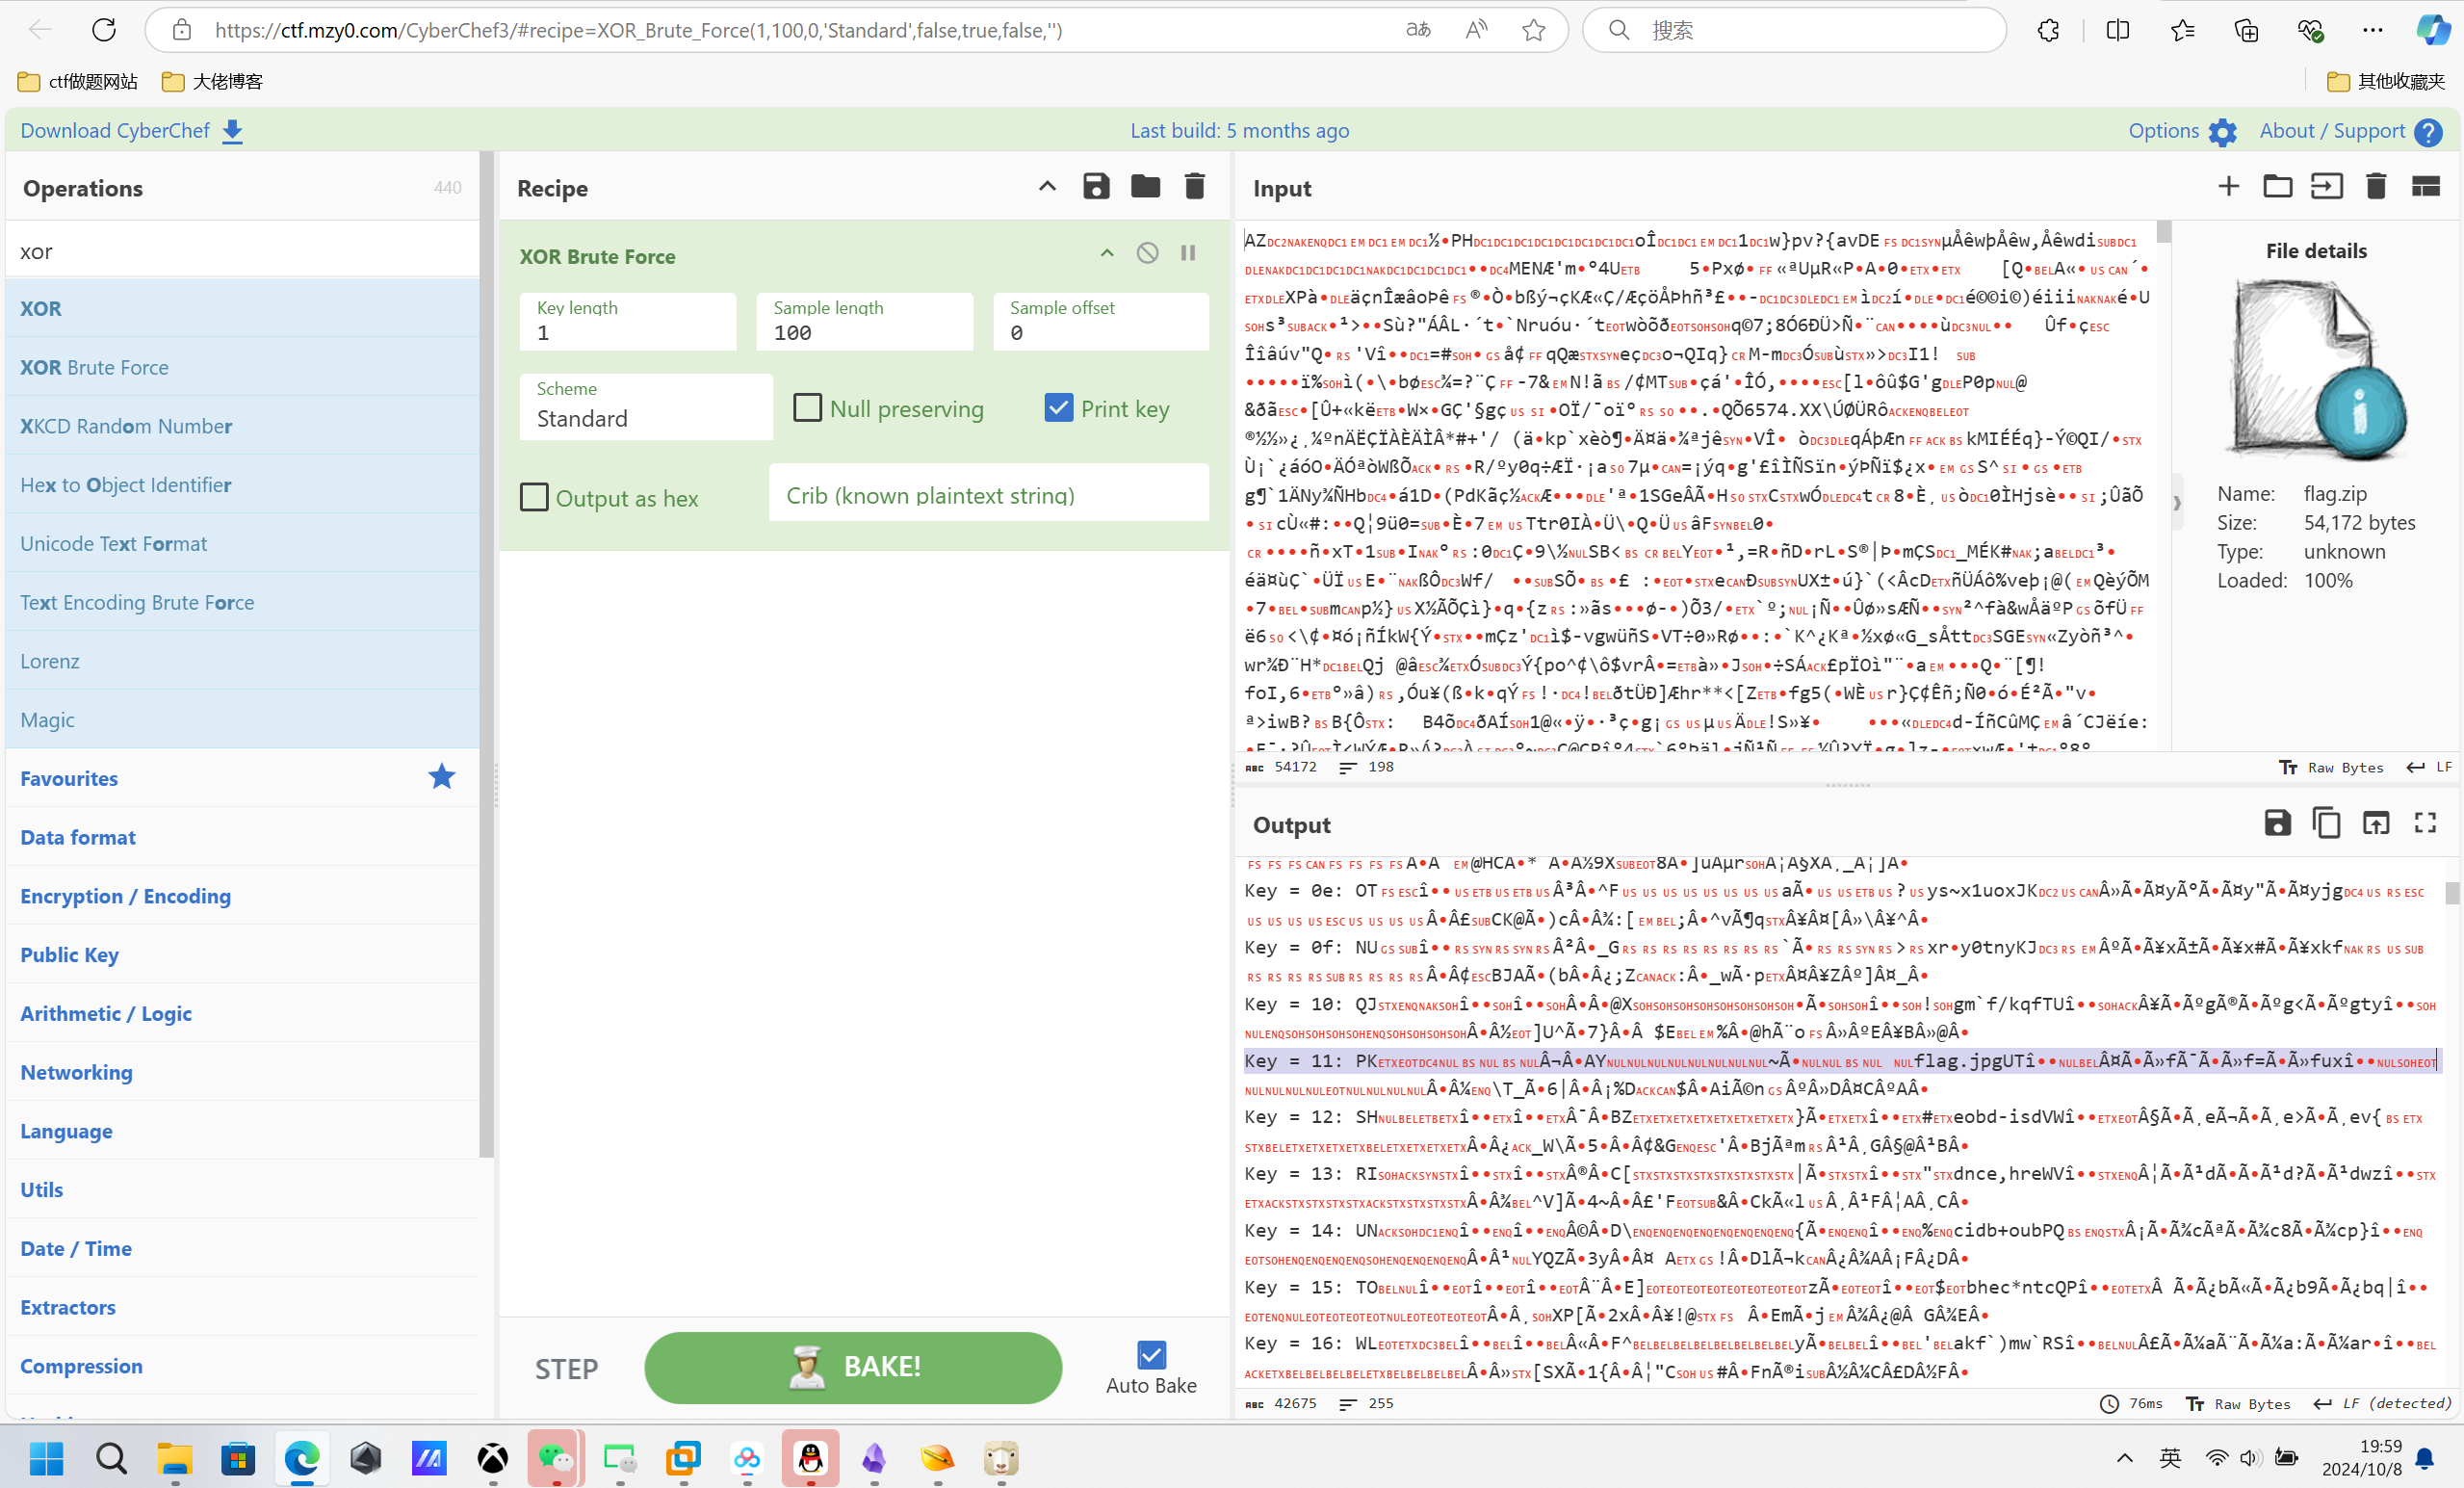Screen dimensions: 2464x1488
Task: Change output character encoding Raw Bytes
Action: click(x=2238, y=1403)
